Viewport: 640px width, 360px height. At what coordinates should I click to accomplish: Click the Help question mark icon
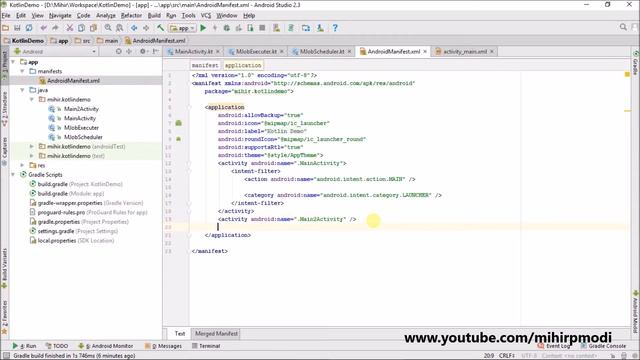(x=335, y=28)
